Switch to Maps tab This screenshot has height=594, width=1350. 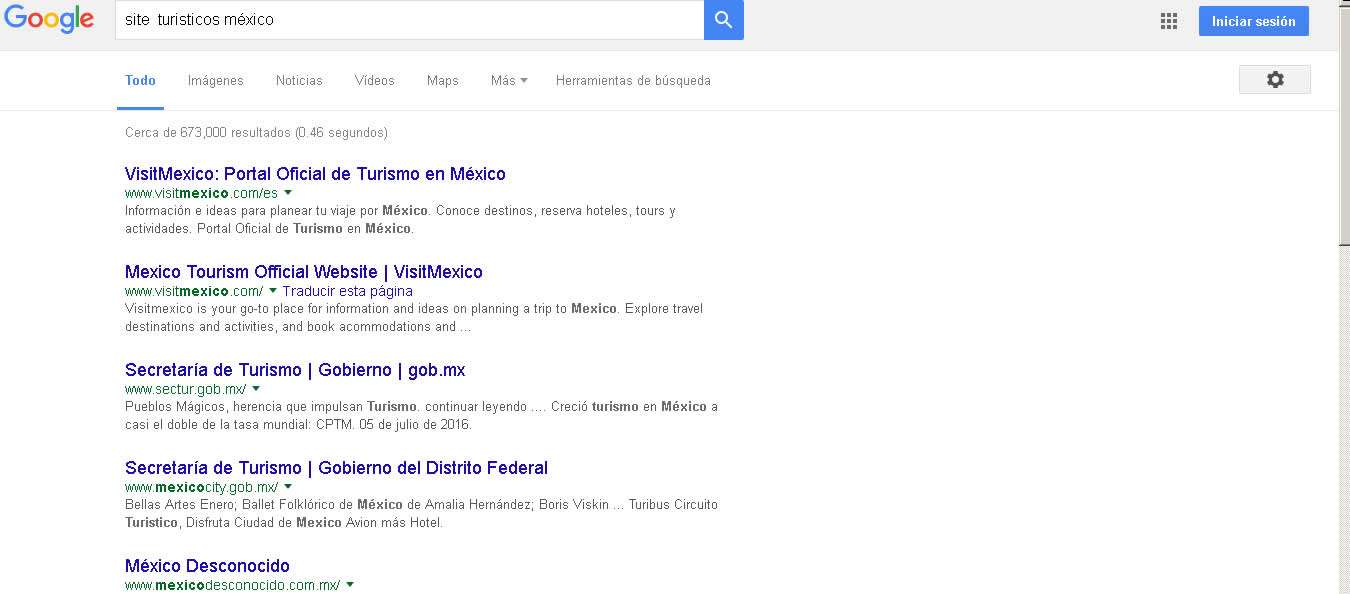[443, 80]
